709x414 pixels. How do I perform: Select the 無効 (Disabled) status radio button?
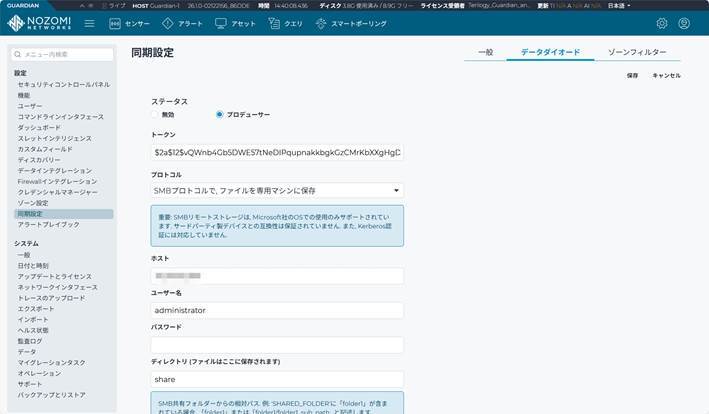pyautogui.click(x=156, y=114)
